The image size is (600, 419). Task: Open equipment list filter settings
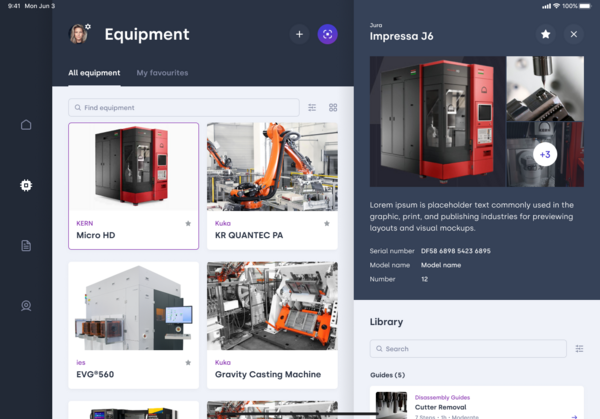click(x=312, y=107)
